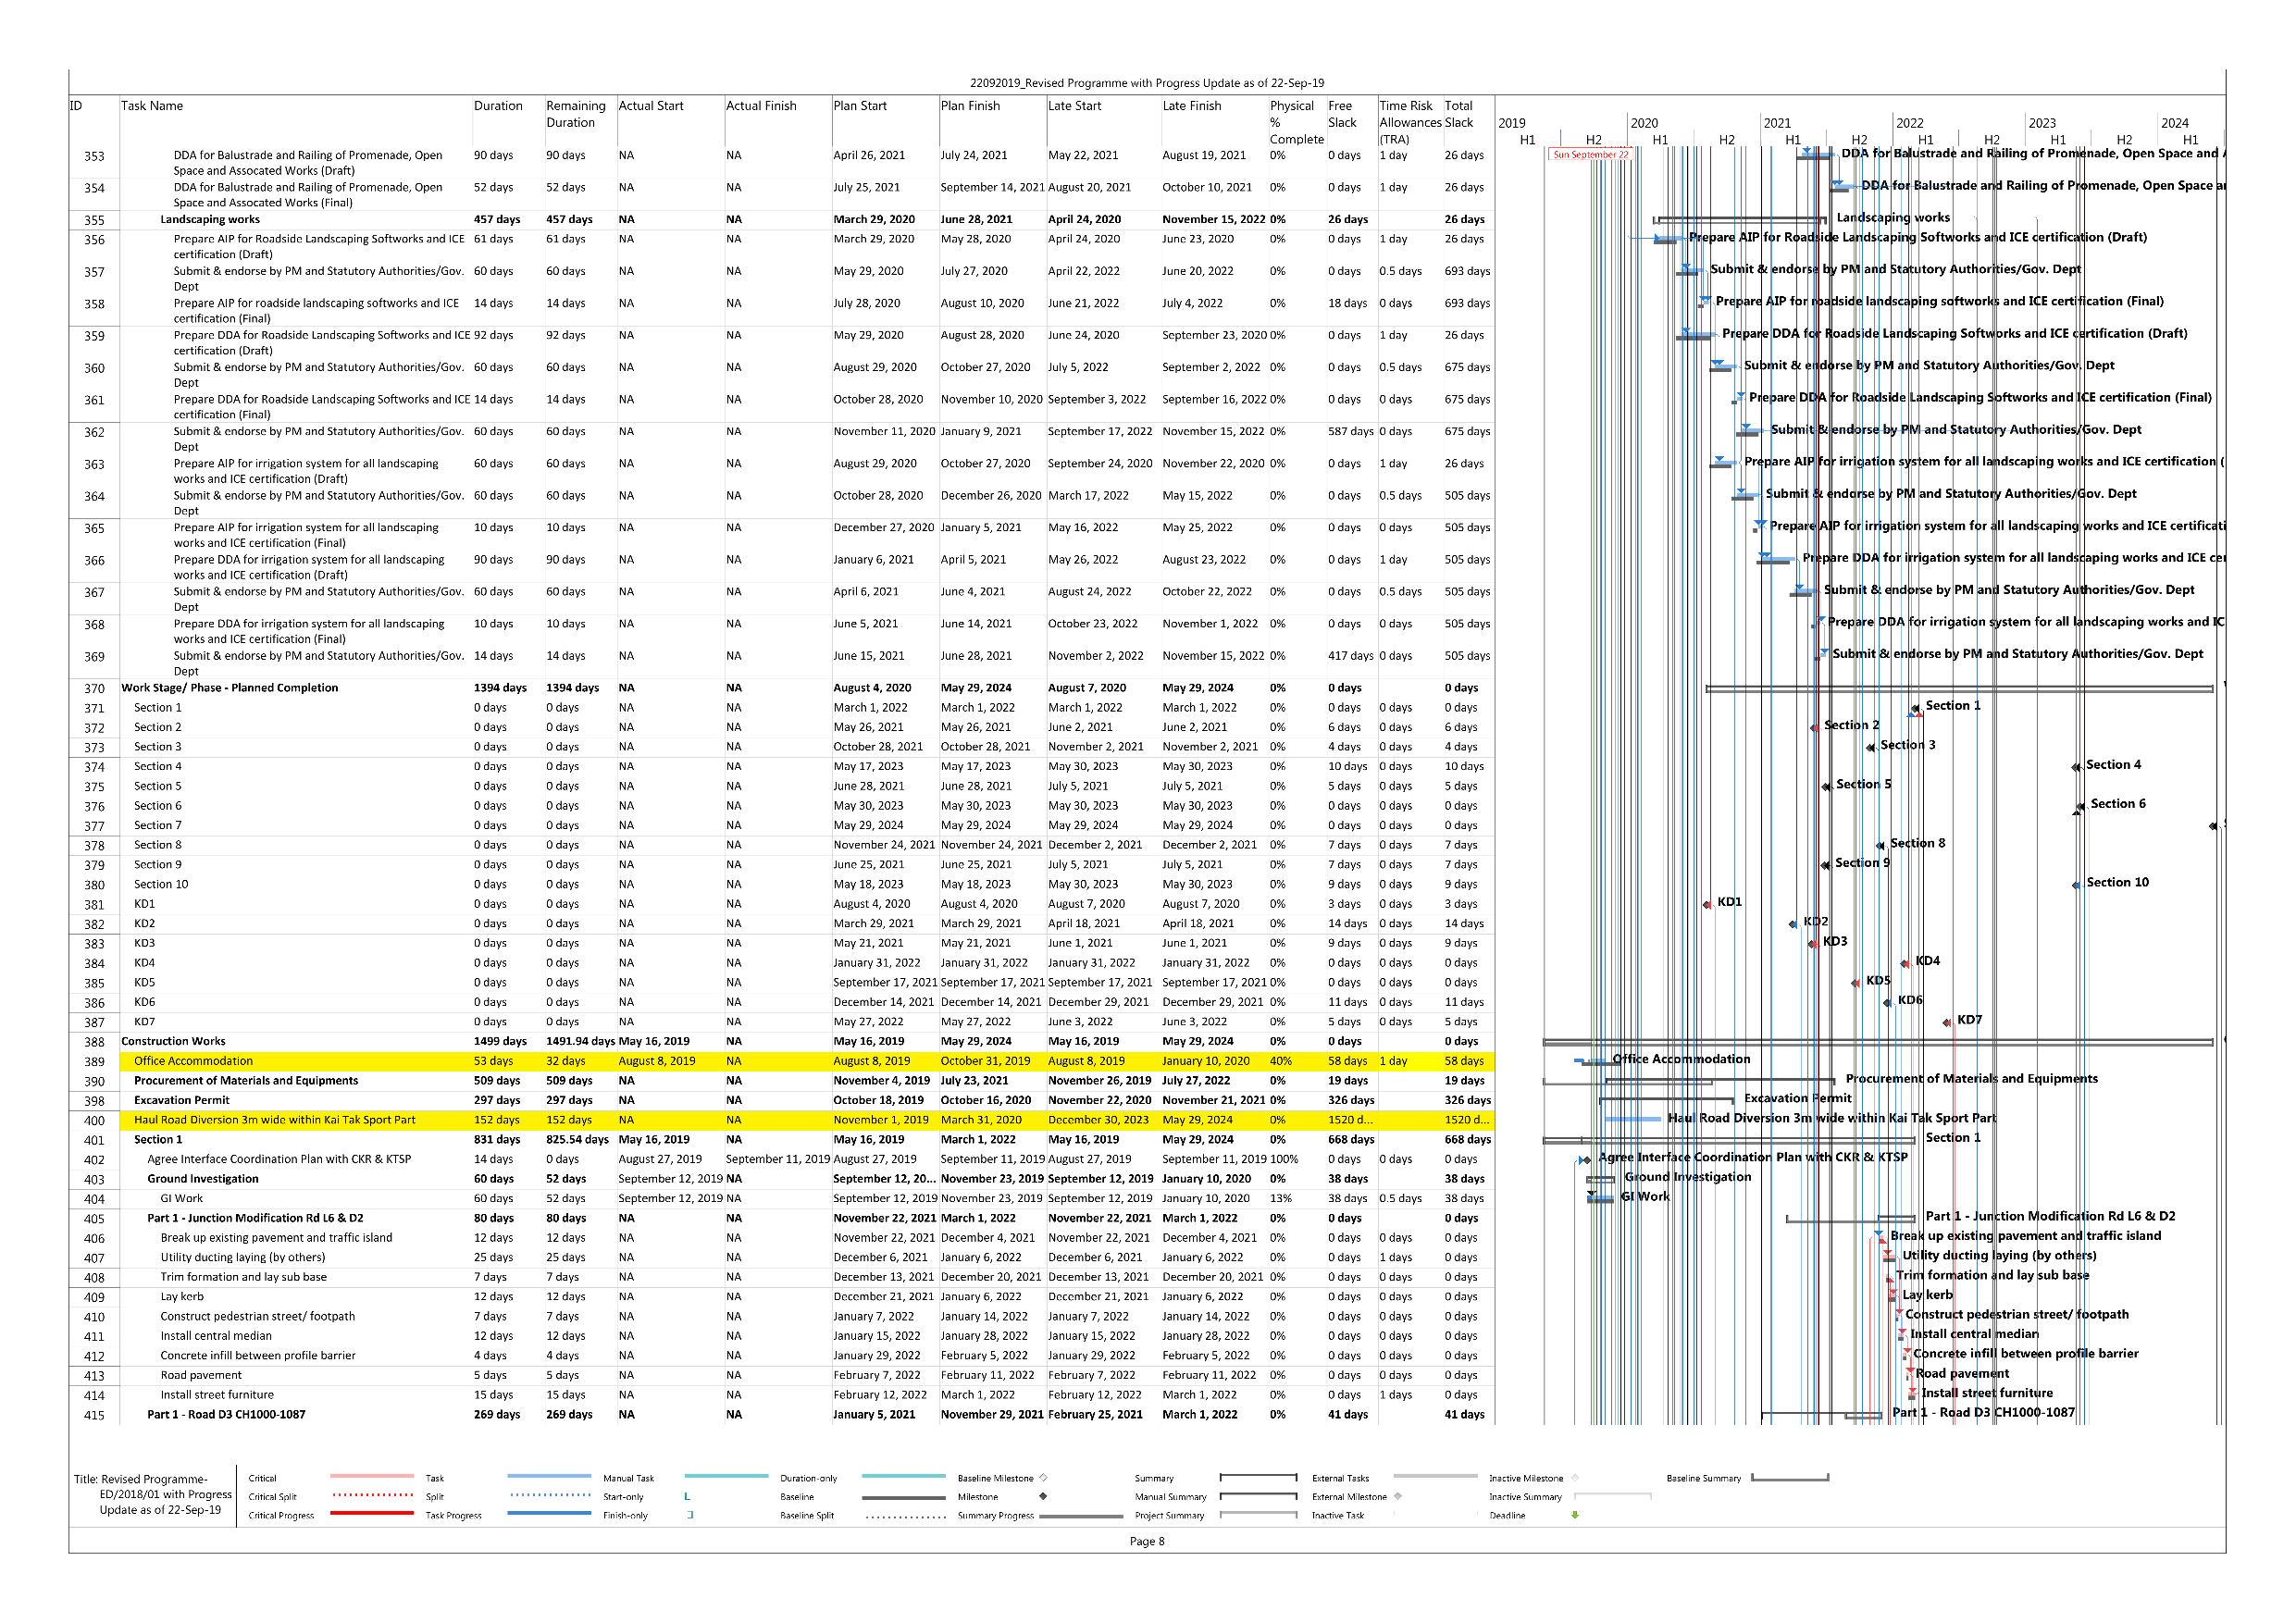The width and height of the screenshot is (2296, 1623).
Task: Click the Section 6 milestone in the Gantt chart
Action: pos(2080,806)
